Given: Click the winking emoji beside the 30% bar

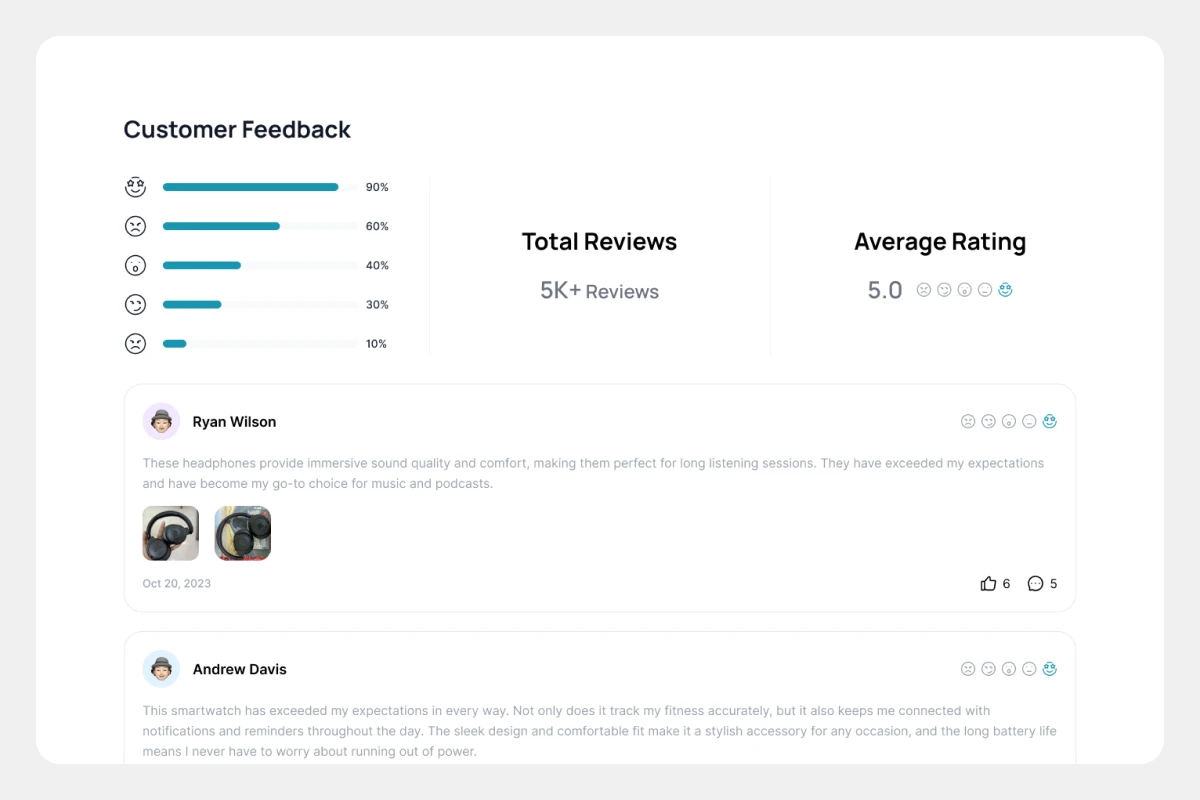Looking at the screenshot, I should coord(135,304).
